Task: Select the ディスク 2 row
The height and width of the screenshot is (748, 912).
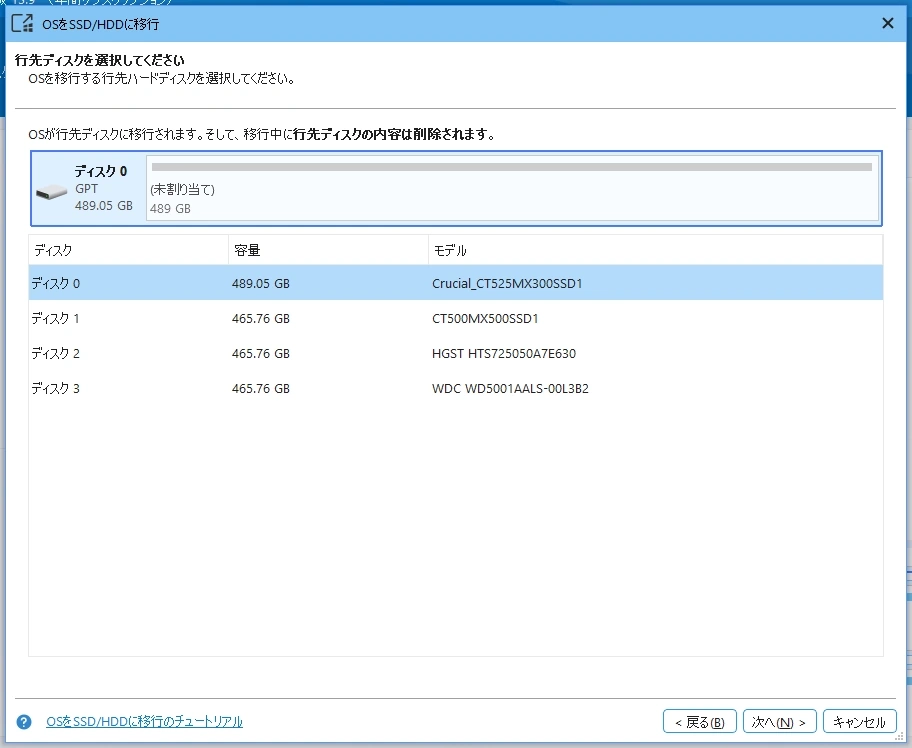Action: click(x=455, y=353)
